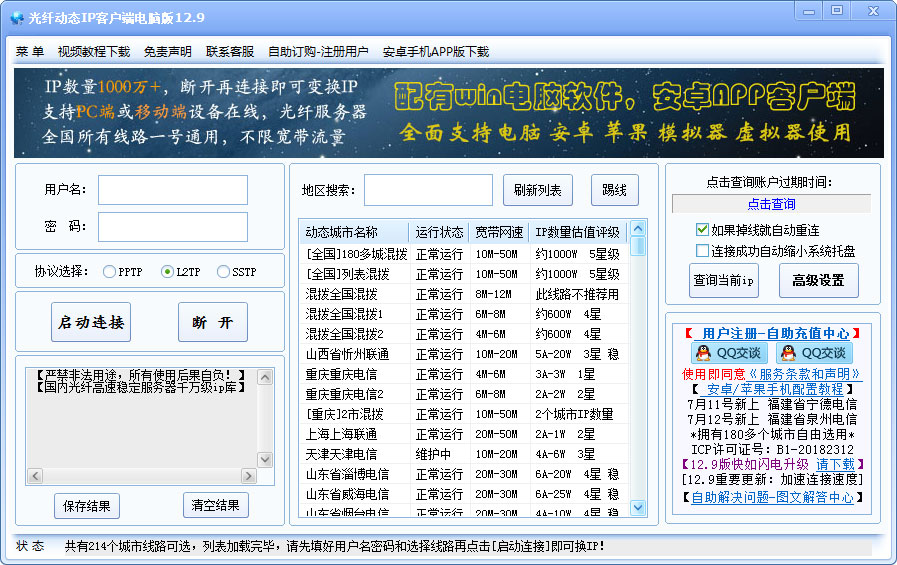
Task: Open the first QQ交谈 penguin button
Action: click(729, 353)
